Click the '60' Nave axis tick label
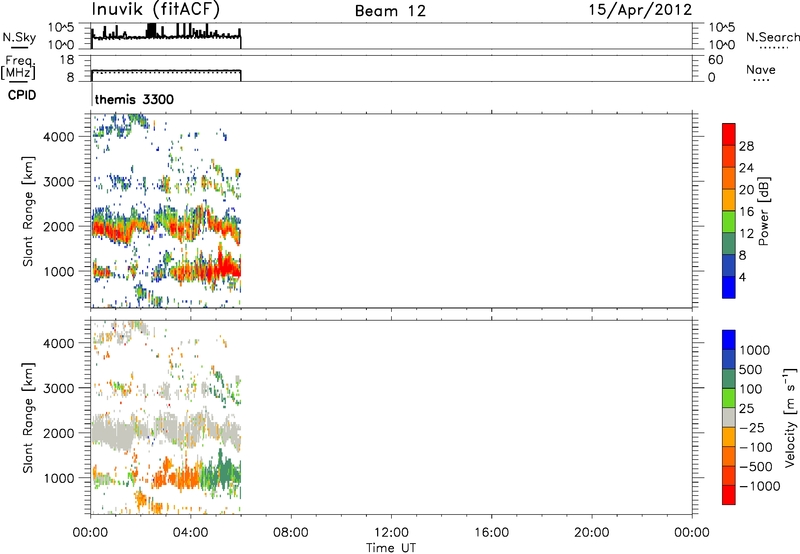This screenshot has width=800, height=554. pyautogui.click(x=715, y=60)
